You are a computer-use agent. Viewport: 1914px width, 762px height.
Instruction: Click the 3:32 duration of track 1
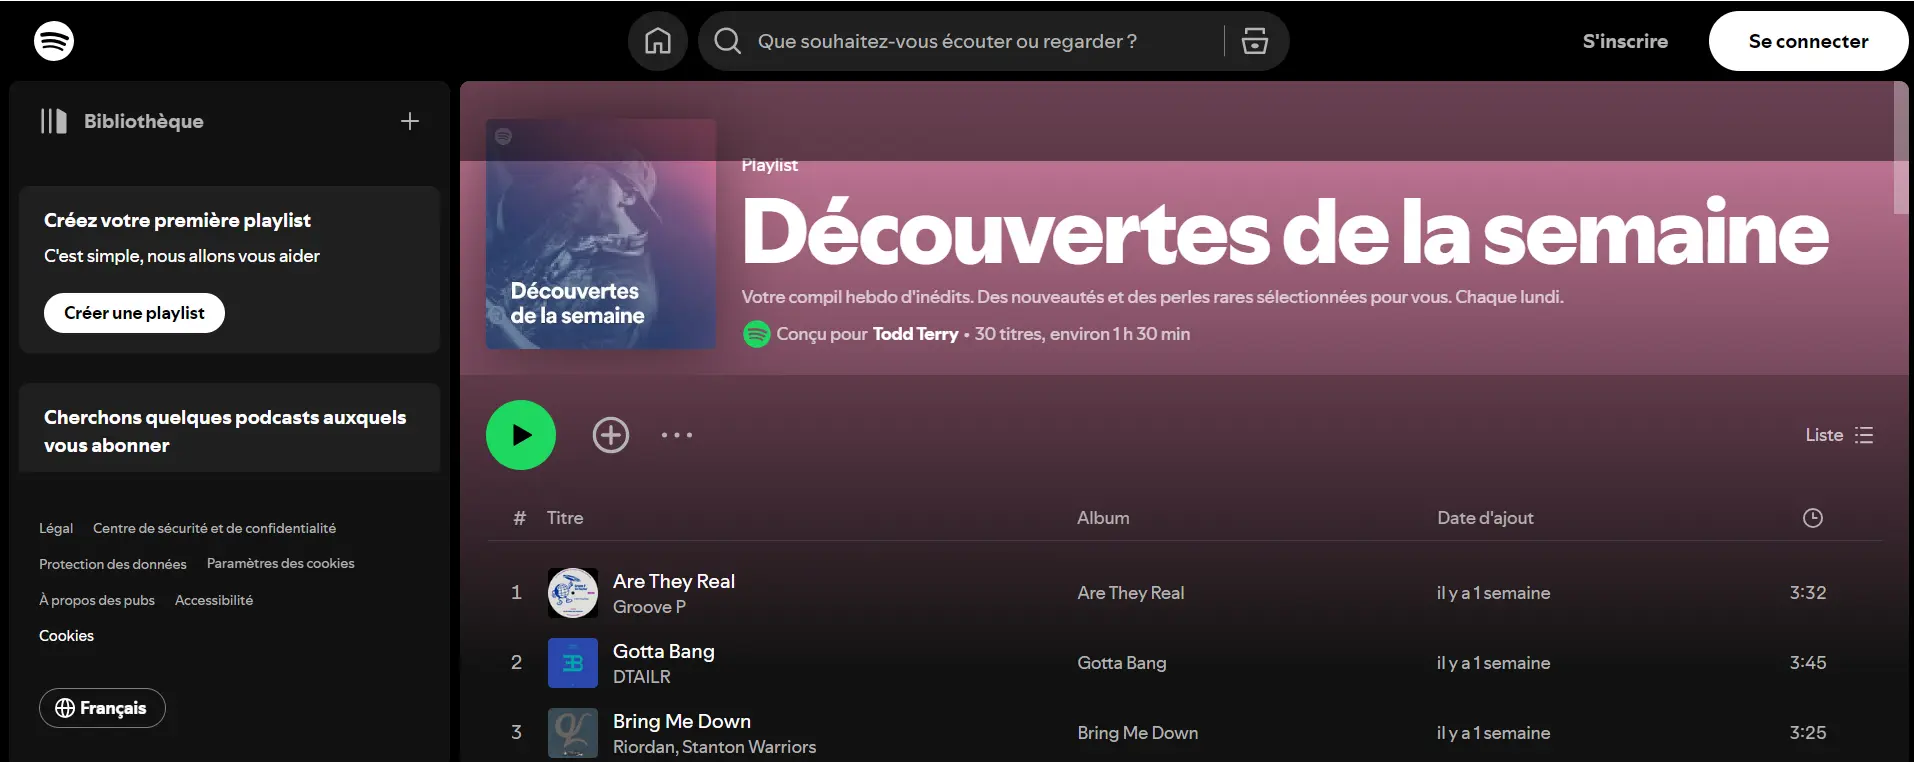tap(1808, 593)
